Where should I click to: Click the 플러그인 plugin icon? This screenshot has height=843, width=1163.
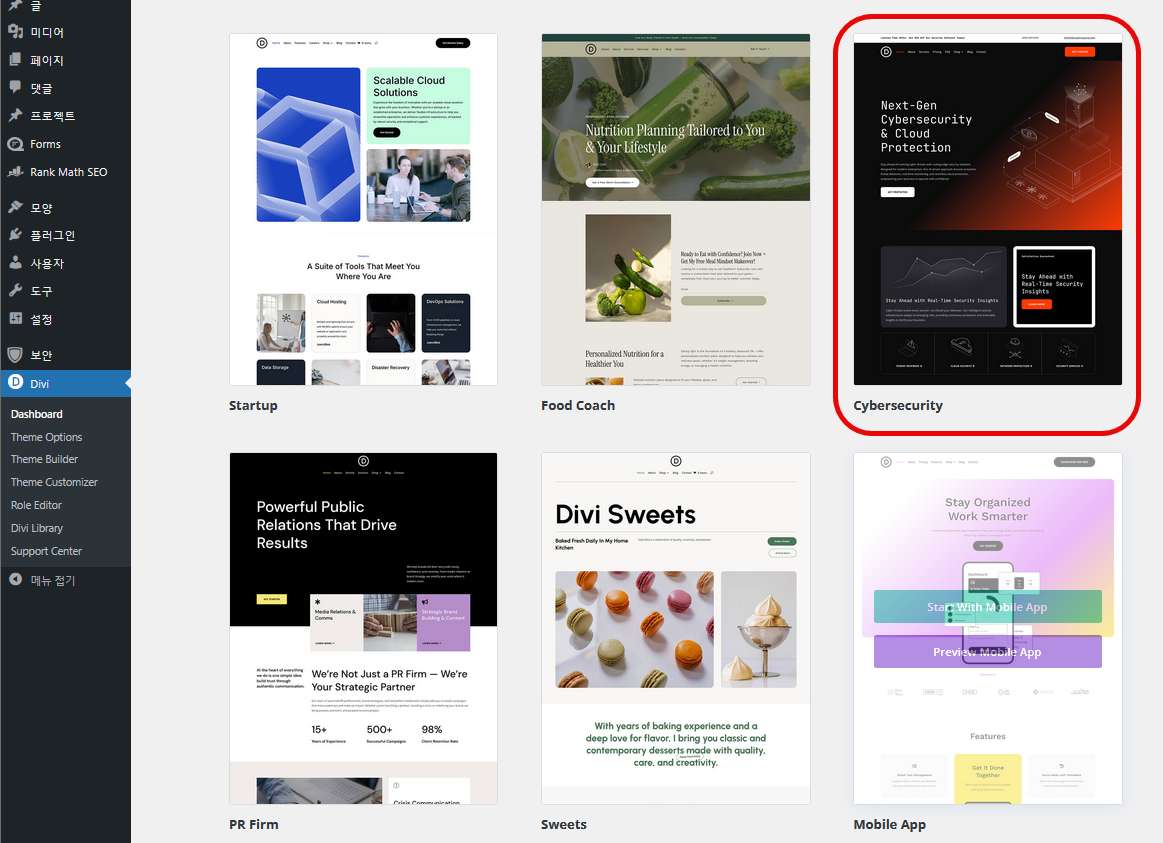[16, 235]
